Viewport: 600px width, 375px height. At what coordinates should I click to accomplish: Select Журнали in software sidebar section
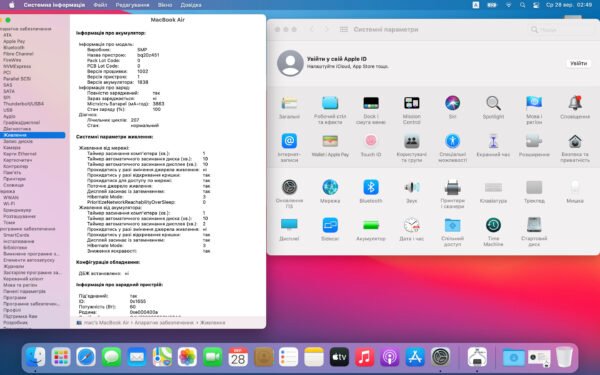point(14,266)
